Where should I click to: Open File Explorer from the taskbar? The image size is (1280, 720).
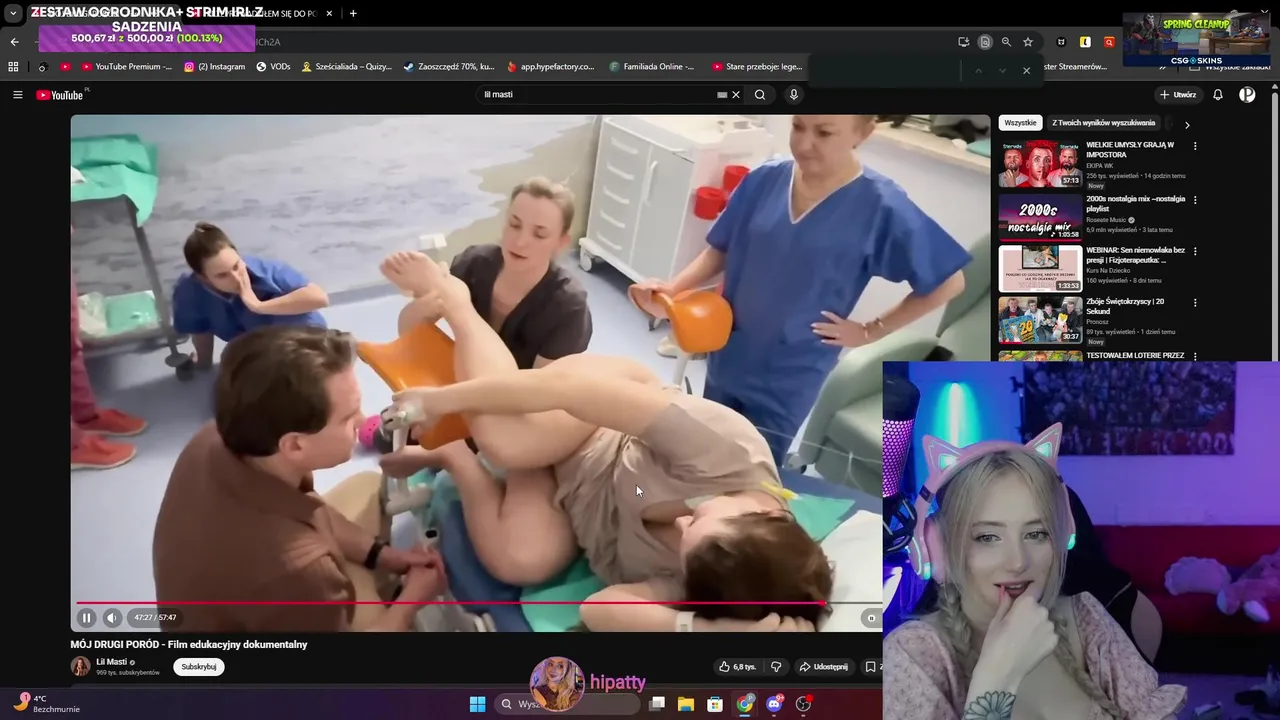686,704
